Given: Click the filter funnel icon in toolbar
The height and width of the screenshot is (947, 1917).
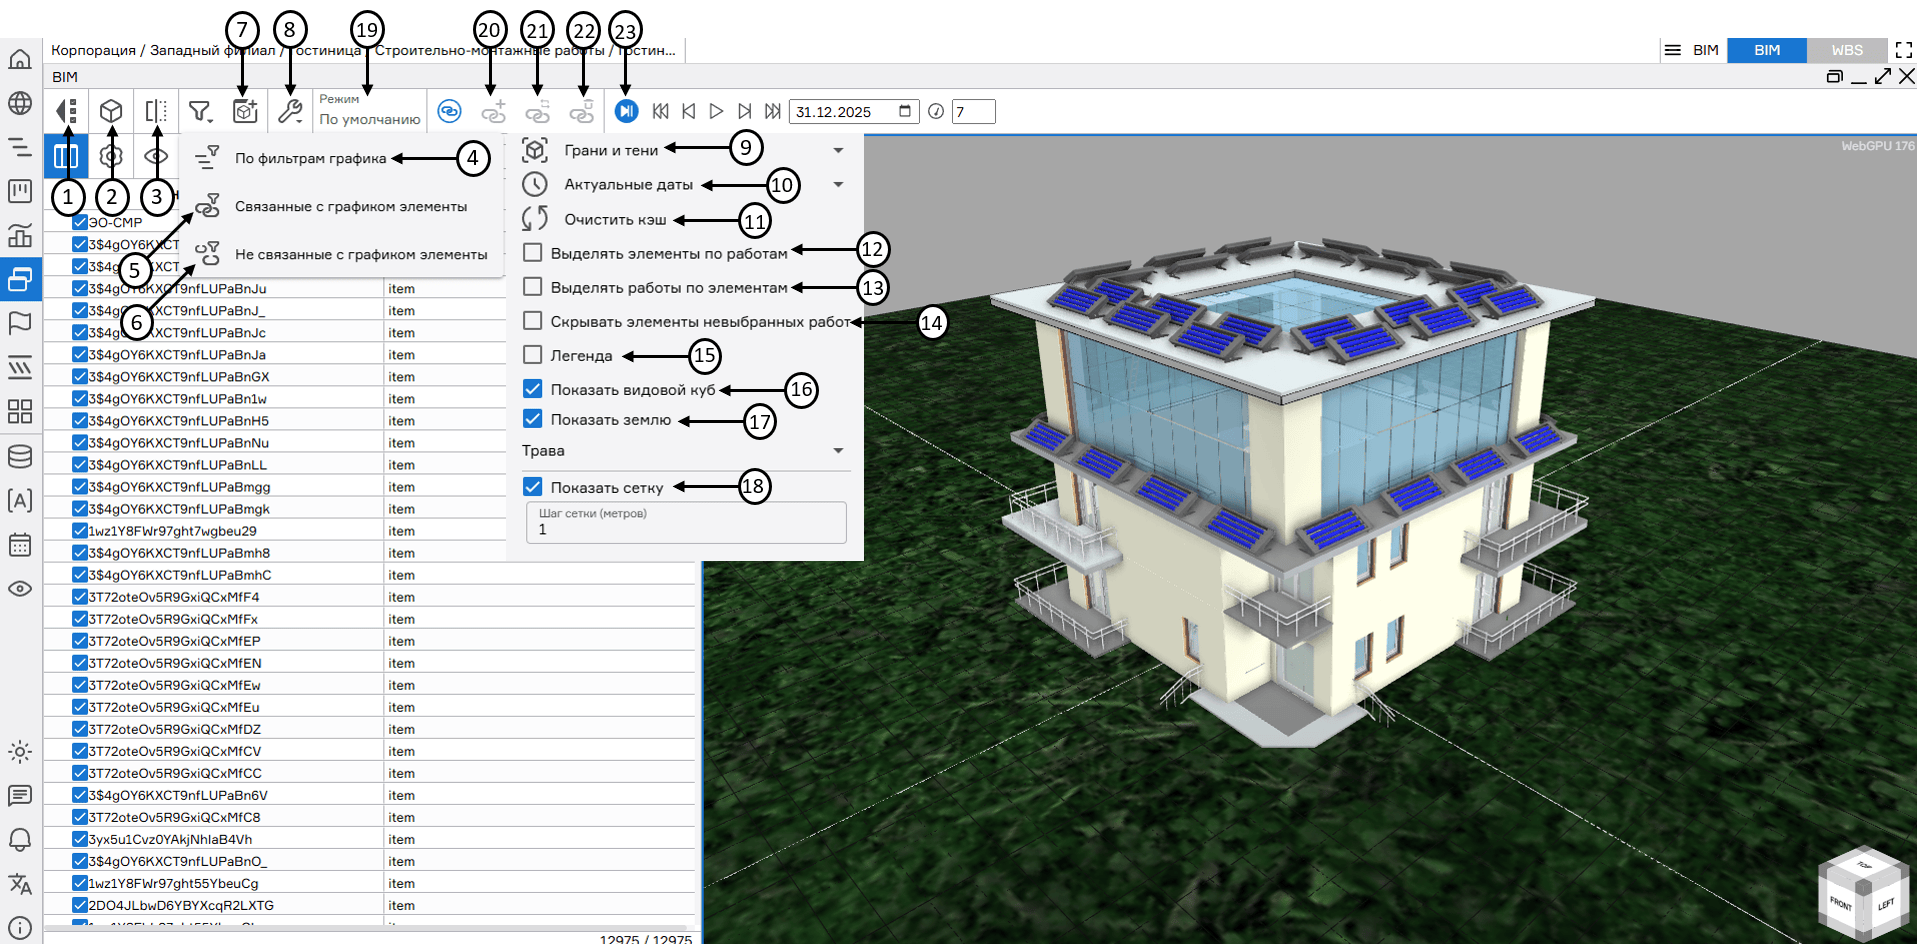Looking at the screenshot, I should [x=200, y=111].
